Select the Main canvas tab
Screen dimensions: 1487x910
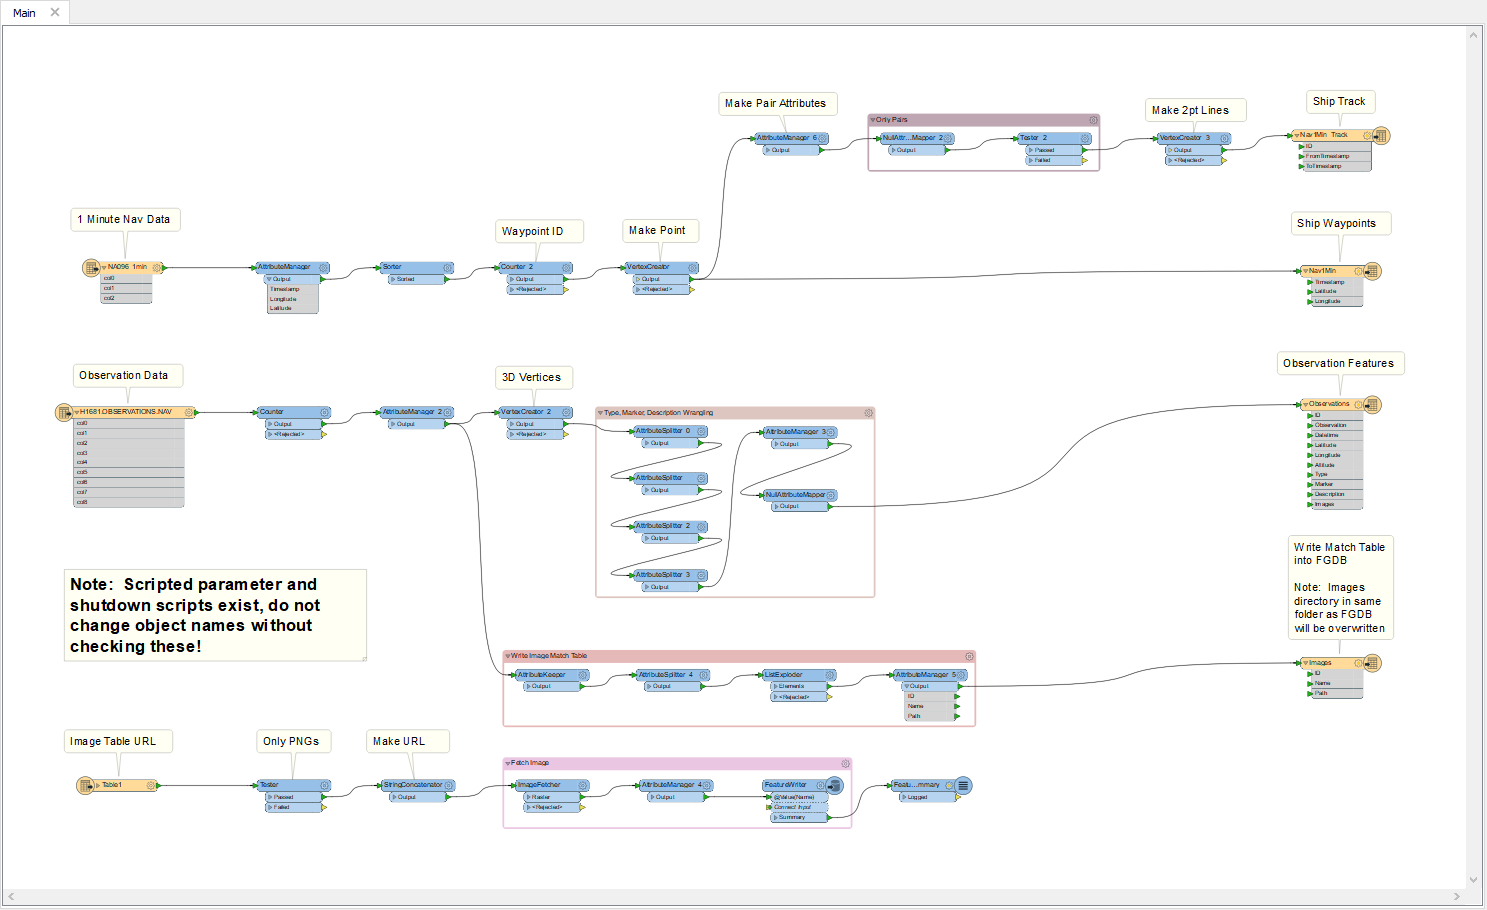tap(24, 13)
